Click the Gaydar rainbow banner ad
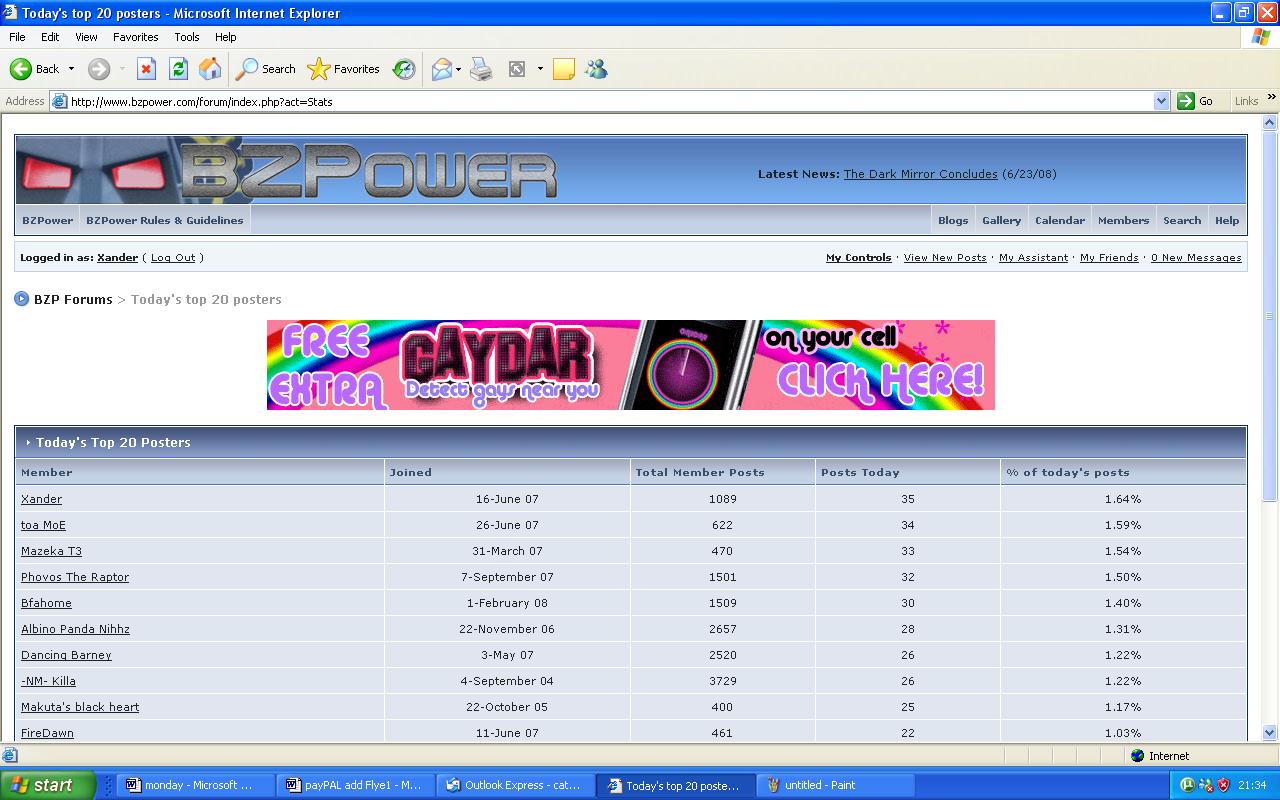 pos(631,365)
